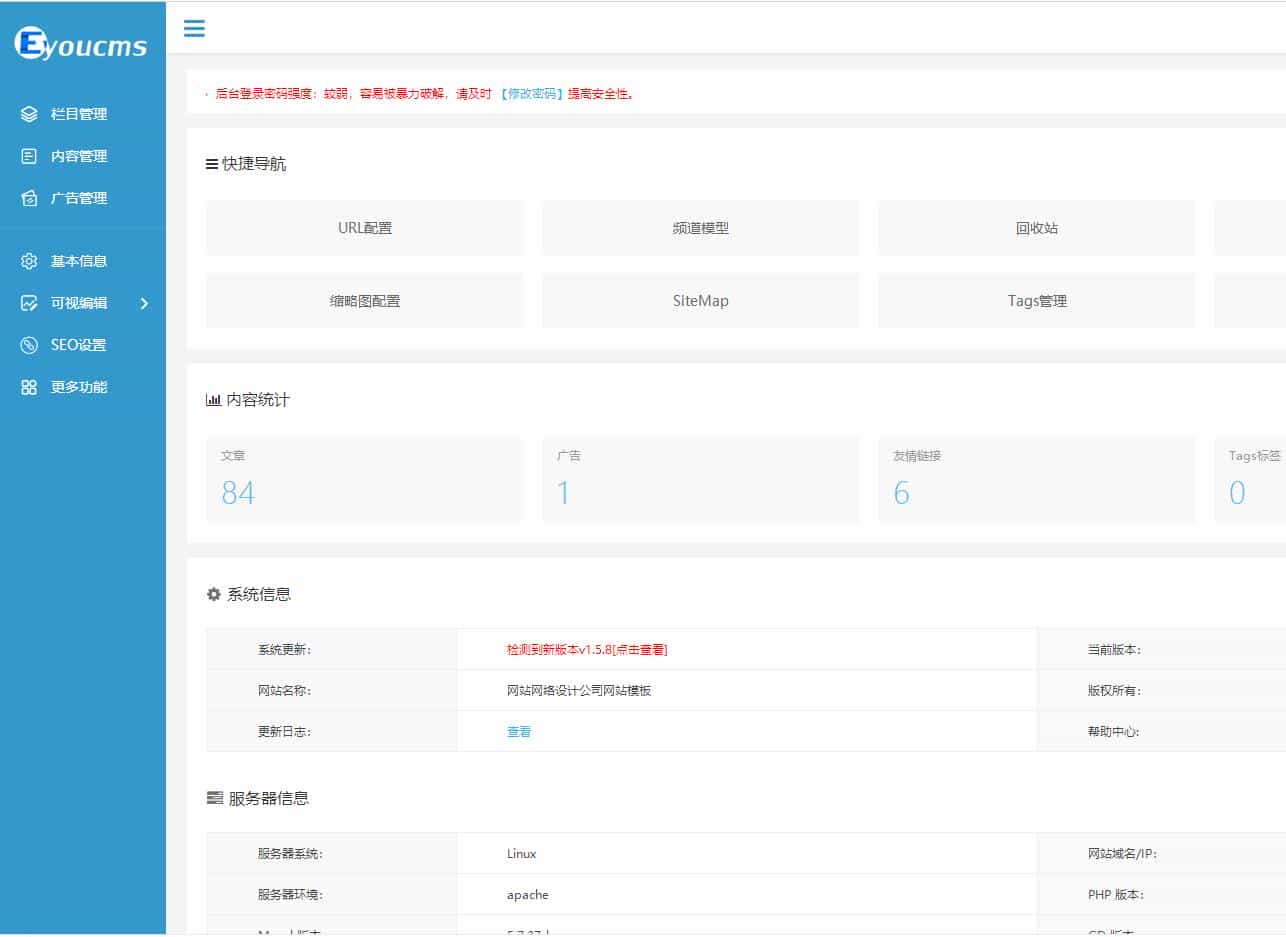1286x937 pixels.
Task: Toggle the hamburger sidebar menu icon
Action: pyautogui.click(x=194, y=28)
